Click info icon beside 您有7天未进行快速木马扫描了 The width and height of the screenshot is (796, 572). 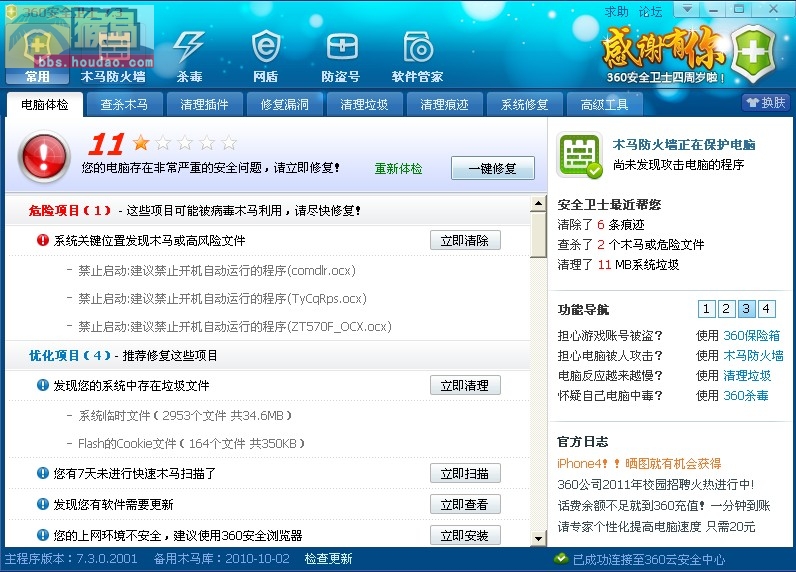pyautogui.click(x=43, y=473)
